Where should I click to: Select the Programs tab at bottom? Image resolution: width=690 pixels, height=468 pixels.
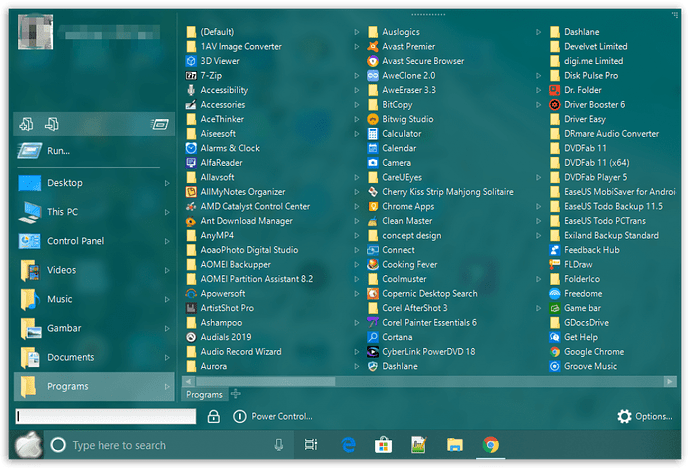pyautogui.click(x=204, y=395)
